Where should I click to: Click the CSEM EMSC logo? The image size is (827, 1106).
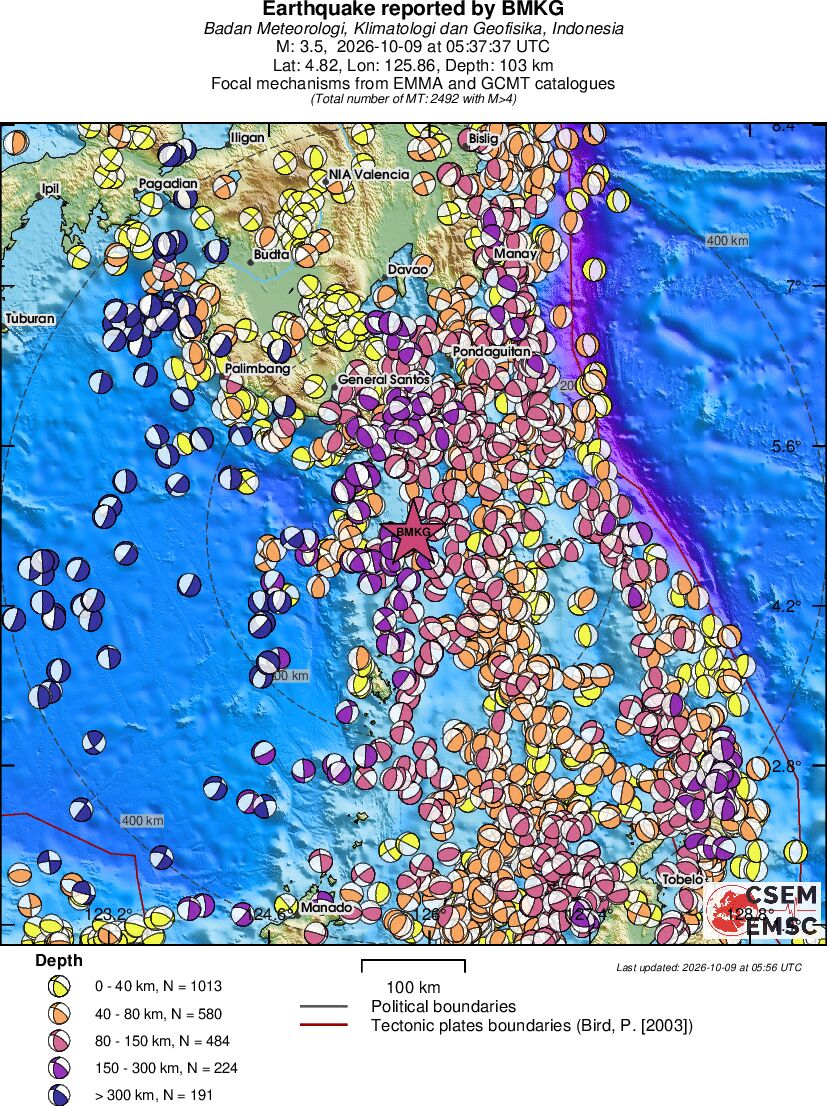(762, 910)
